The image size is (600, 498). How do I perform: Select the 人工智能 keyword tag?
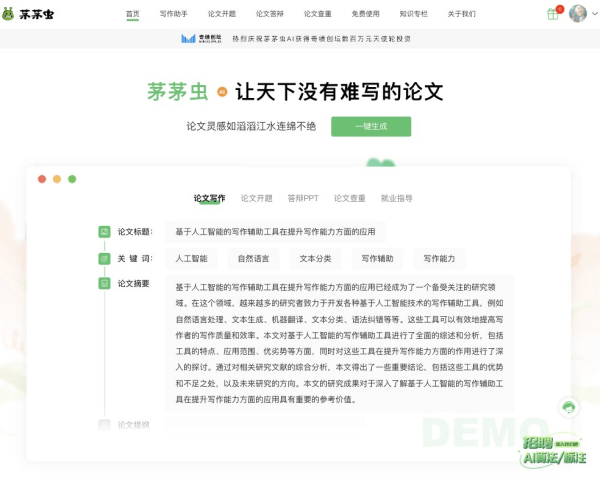point(191,258)
